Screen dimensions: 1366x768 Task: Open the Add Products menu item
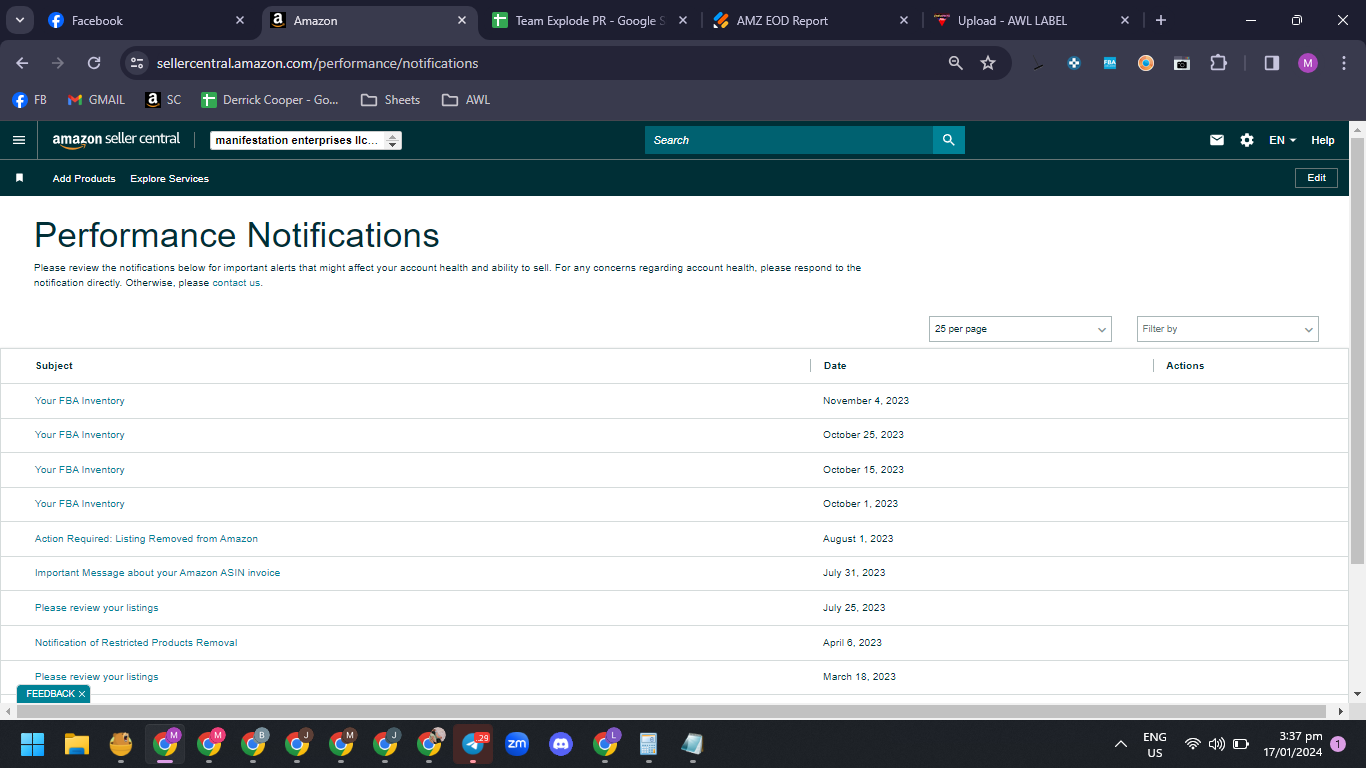coord(84,178)
